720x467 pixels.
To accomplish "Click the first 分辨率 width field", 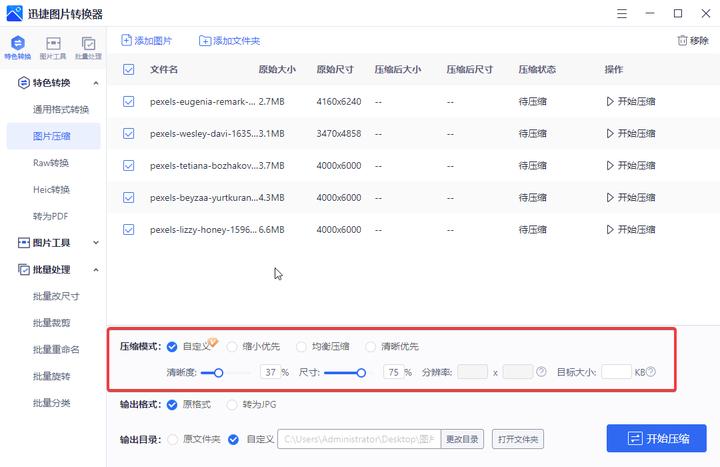I will (472, 371).
